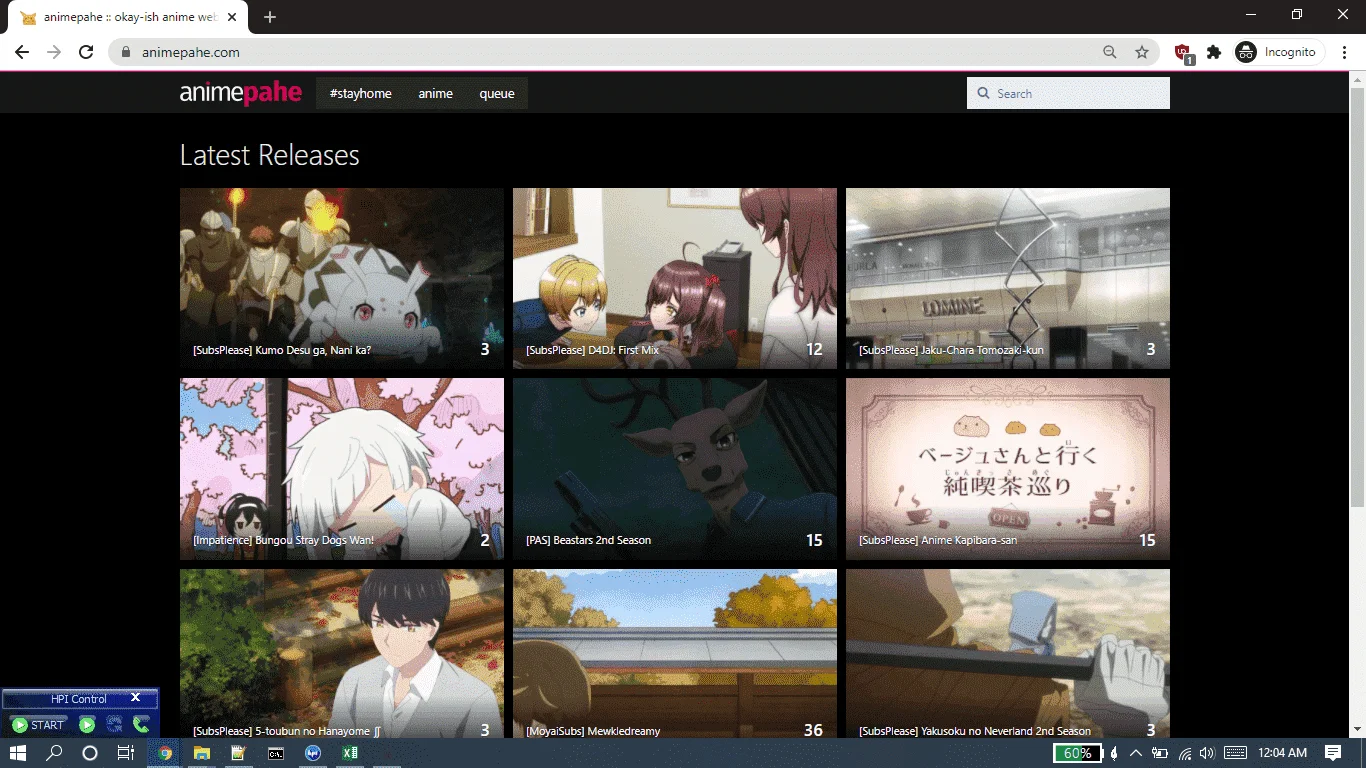Click the Incognito profile button

point(1278,52)
